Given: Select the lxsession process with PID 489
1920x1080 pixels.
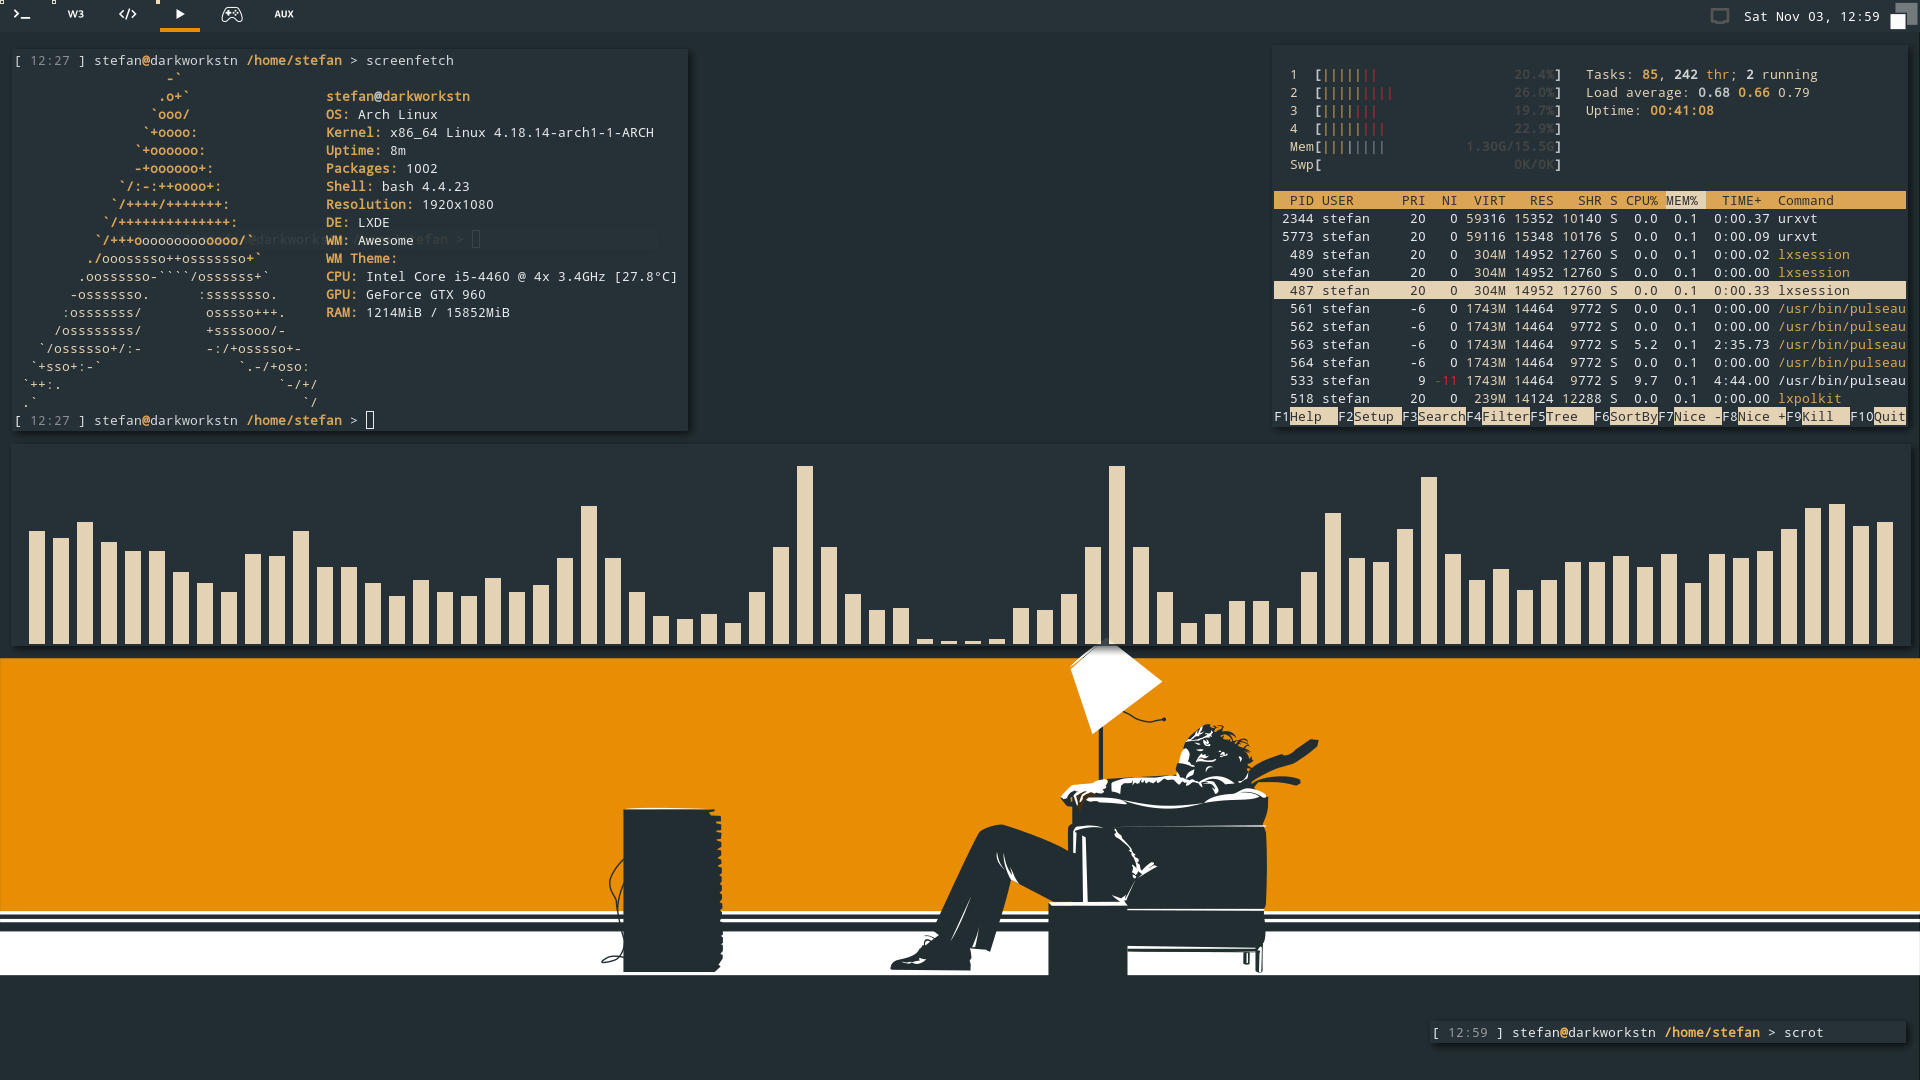Looking at the screenshot, I should 1590,255.
